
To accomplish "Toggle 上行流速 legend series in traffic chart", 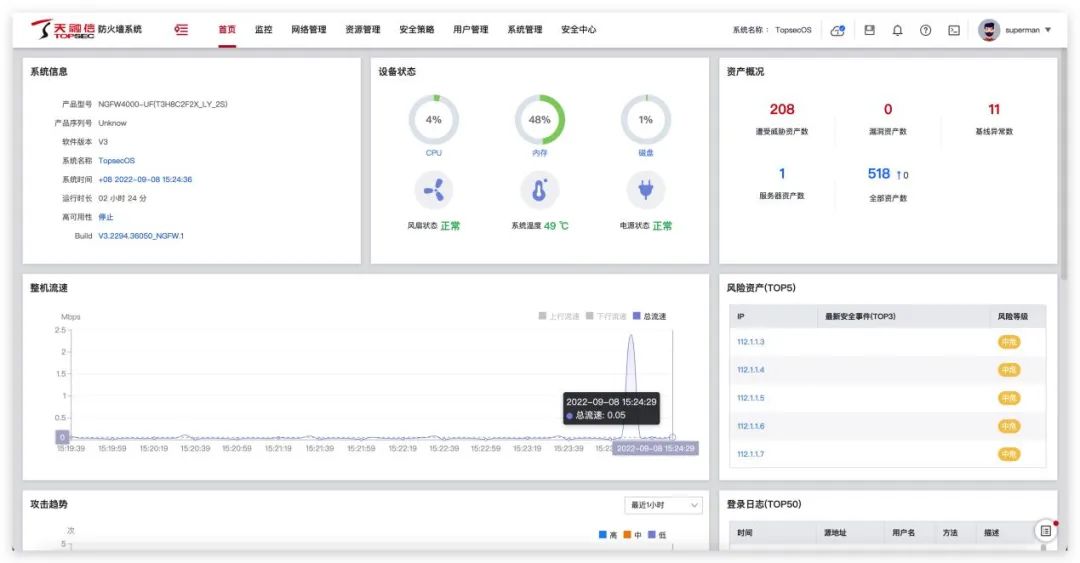I will (559, 316).
